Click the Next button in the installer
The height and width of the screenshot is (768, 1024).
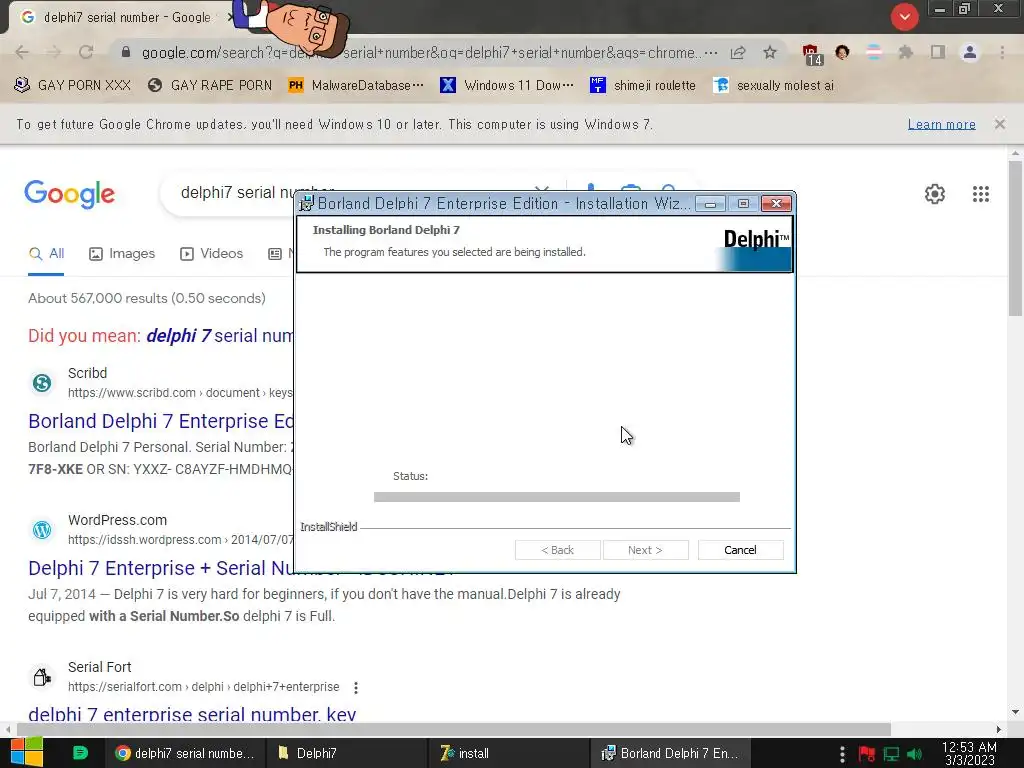point(645,550)
